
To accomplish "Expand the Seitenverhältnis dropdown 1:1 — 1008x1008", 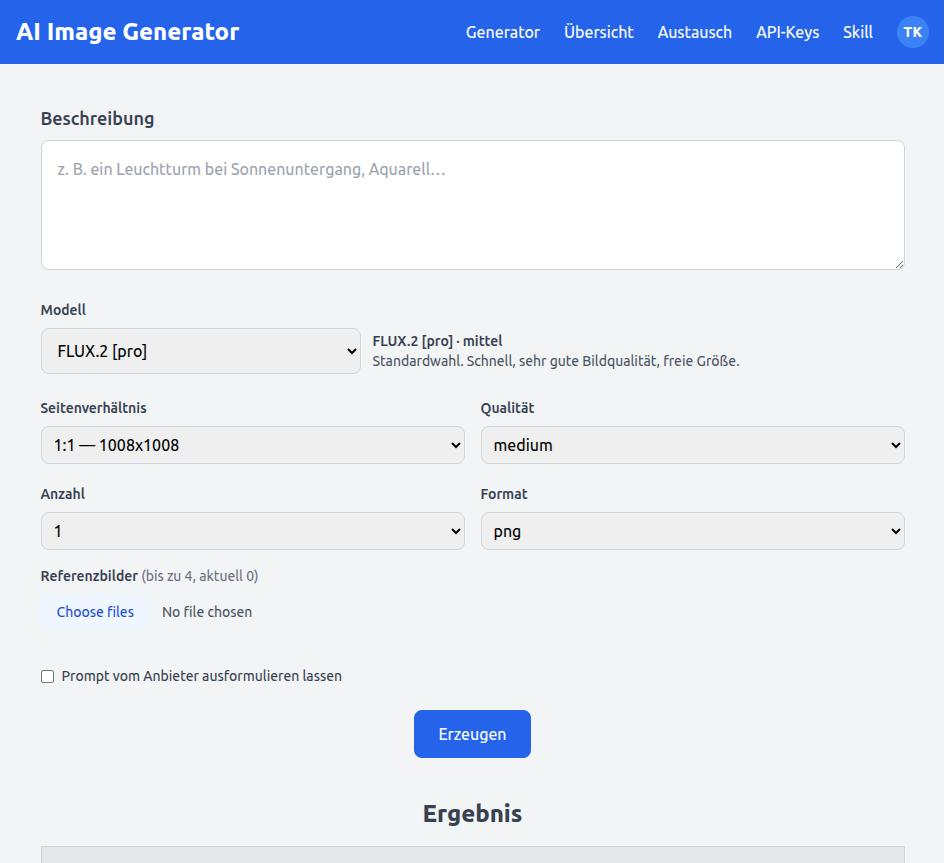I will [x=253, y=445].
